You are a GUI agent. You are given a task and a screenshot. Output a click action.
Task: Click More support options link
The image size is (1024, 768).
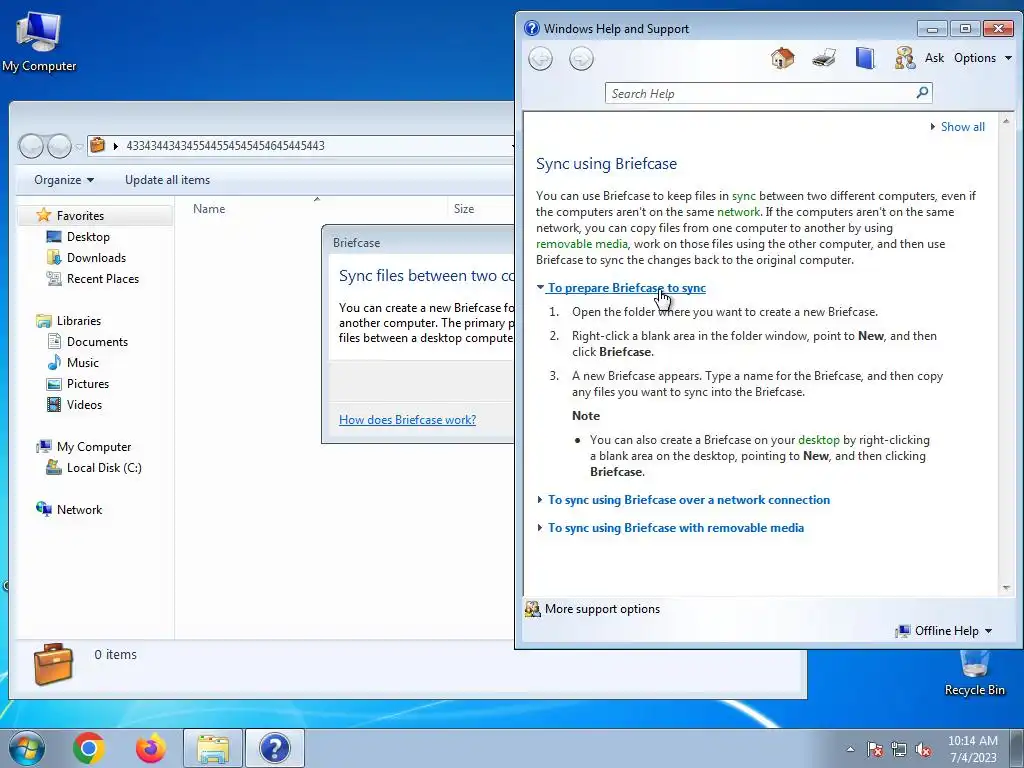(x=602, y=609)
